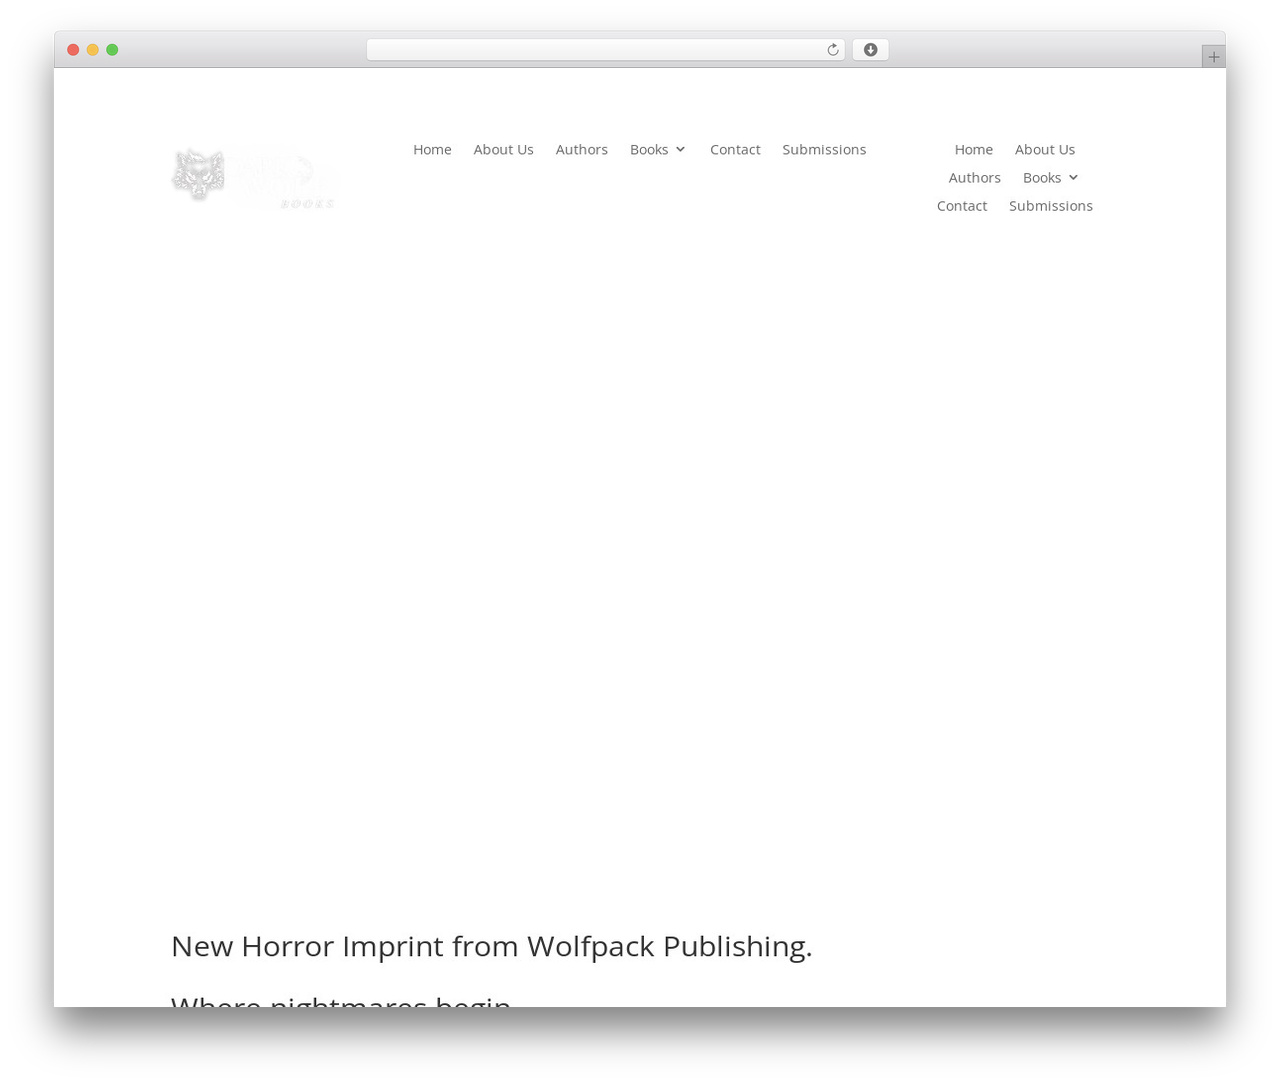Click Books in secondary right menu
Image resolution: width=1280 pixels, height=1084 pixels.
point(1042,177)
